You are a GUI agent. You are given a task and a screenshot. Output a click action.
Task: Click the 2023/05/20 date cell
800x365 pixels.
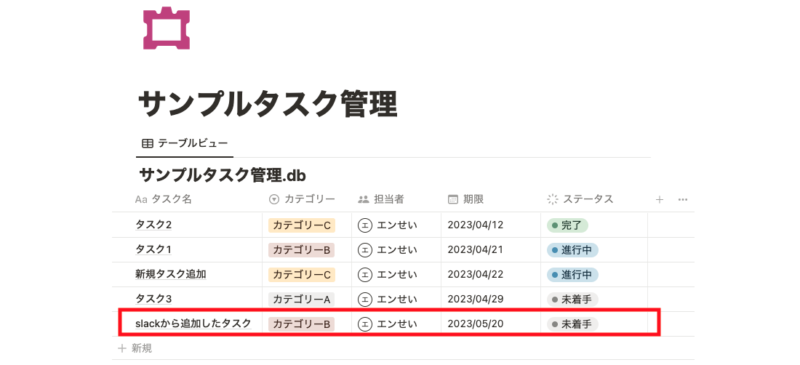pos(476,323)
